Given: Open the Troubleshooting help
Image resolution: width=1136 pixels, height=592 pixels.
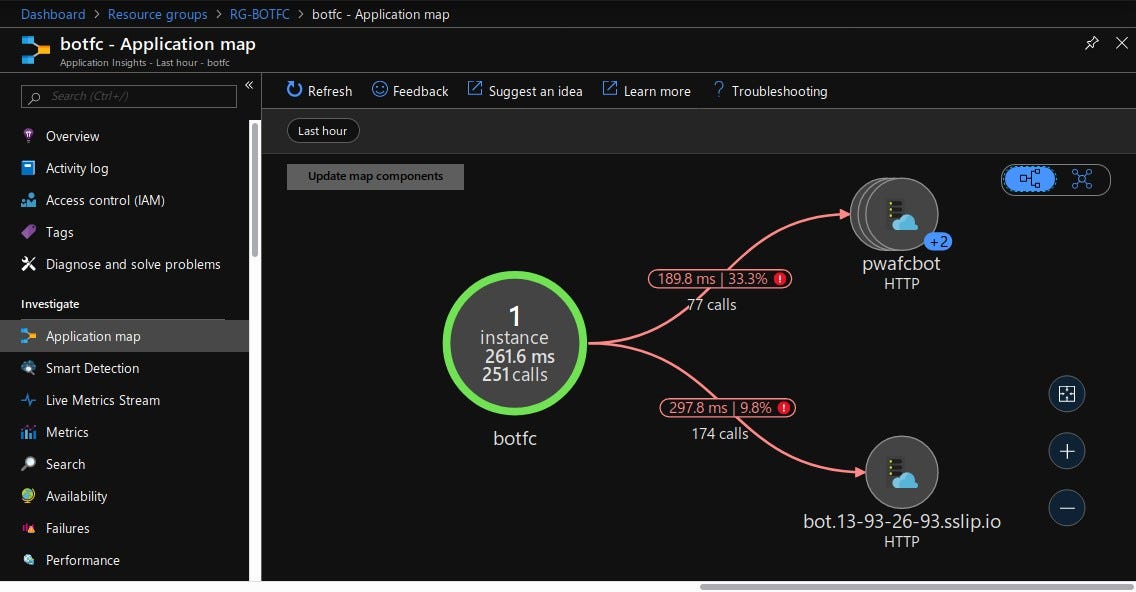Looking at the screenshot, I should coord(770,91).
